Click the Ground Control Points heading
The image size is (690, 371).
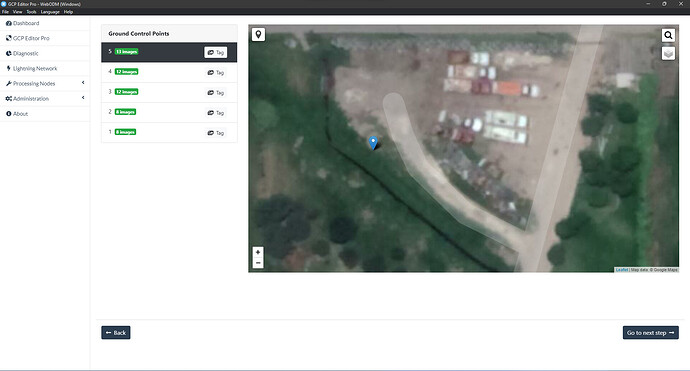click(x=139, y=33)
